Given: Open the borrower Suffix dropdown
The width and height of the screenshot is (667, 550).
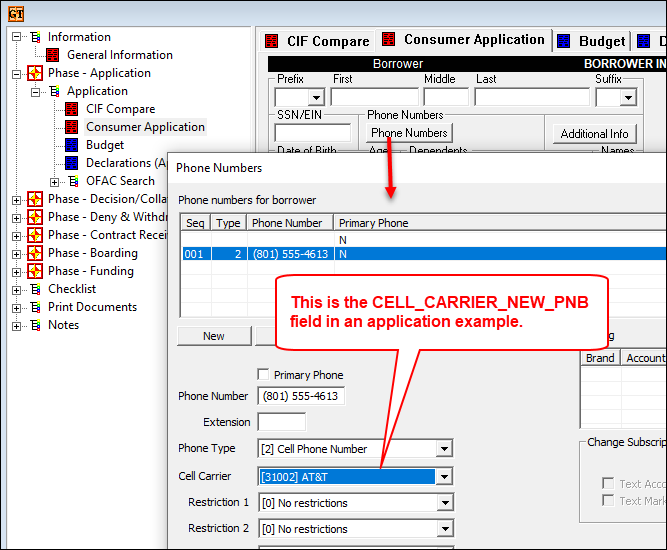Looking at the screenshot, I should pyautogui.click(x=628, y=97).
